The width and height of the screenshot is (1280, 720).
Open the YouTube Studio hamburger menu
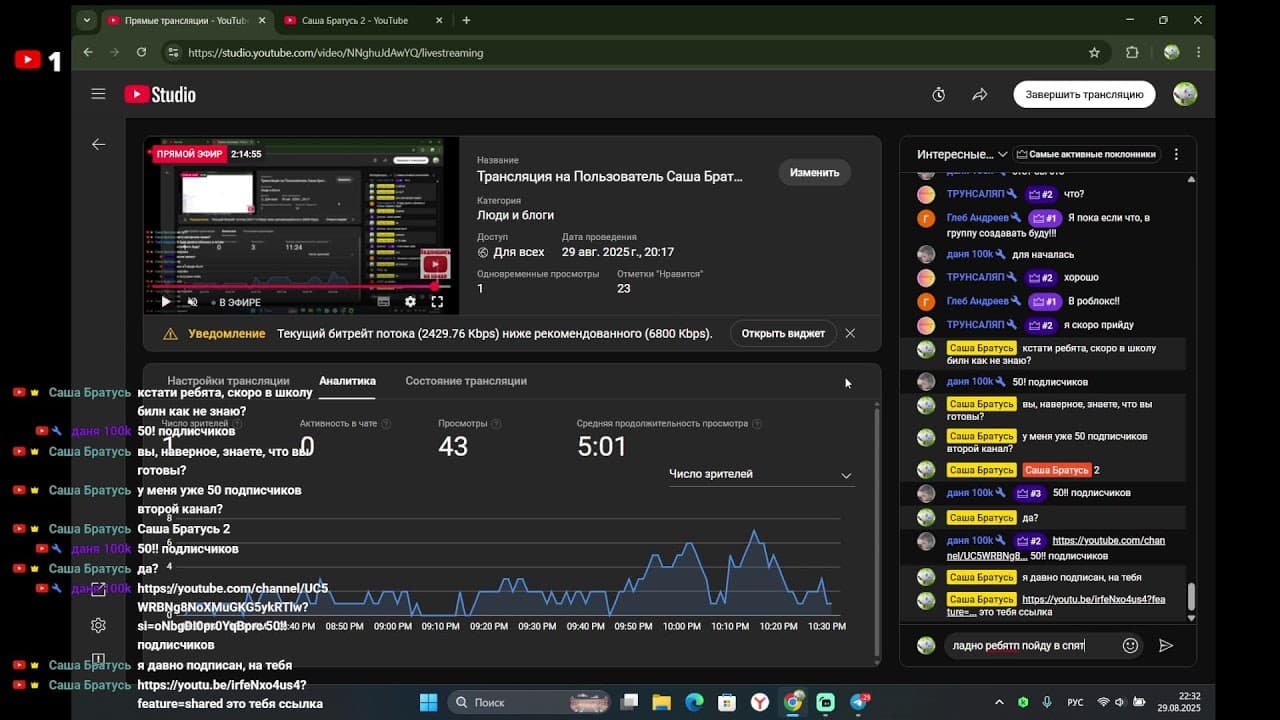click(x=98, y=94)
